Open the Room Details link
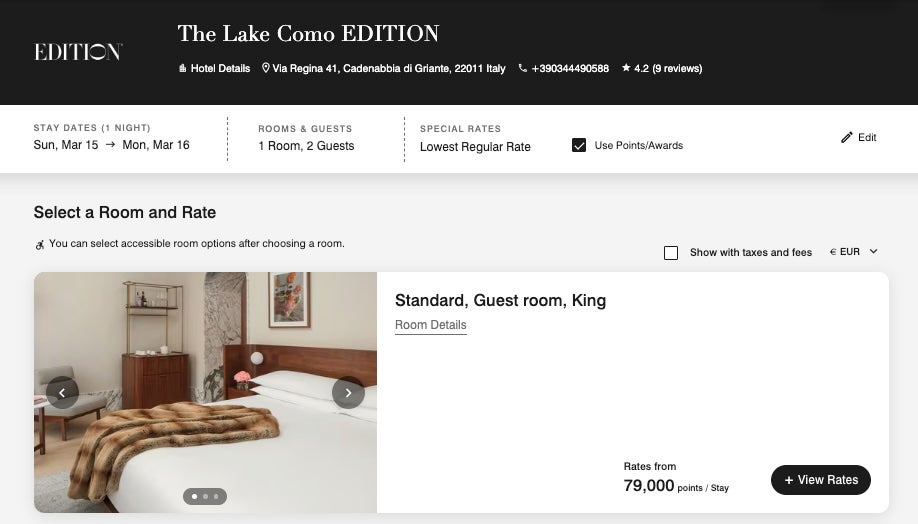This screenshot has width=918, height=524. pyautogui.click(x=430, y=325)
